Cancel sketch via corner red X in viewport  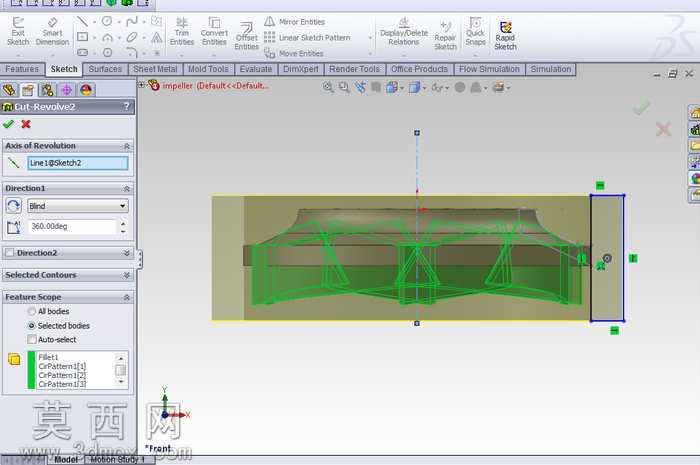click(x=663, y=129)
